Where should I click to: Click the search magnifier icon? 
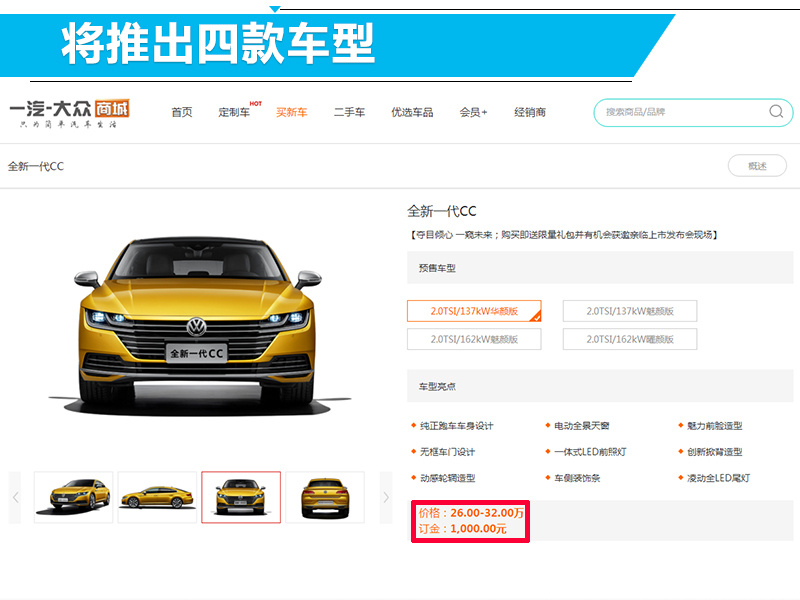776,111
